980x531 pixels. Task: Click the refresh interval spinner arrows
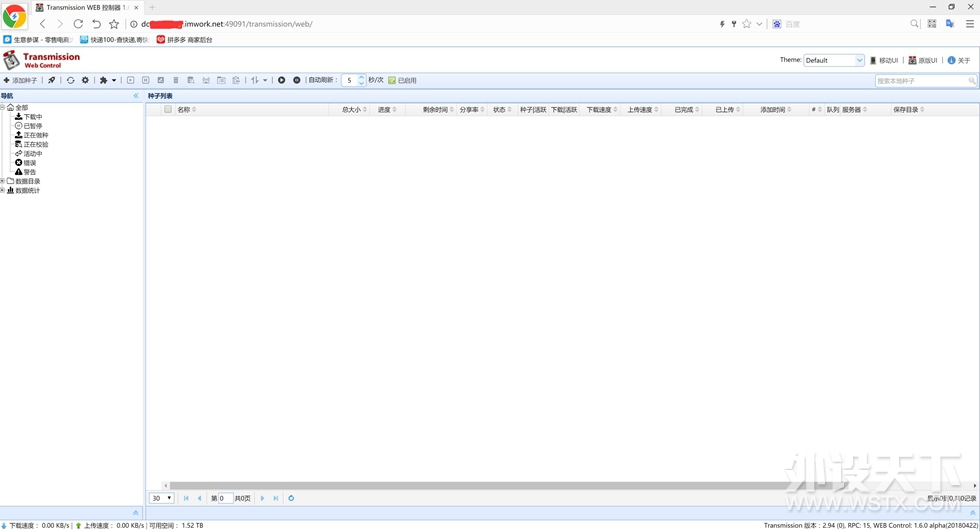click(361, 81)
